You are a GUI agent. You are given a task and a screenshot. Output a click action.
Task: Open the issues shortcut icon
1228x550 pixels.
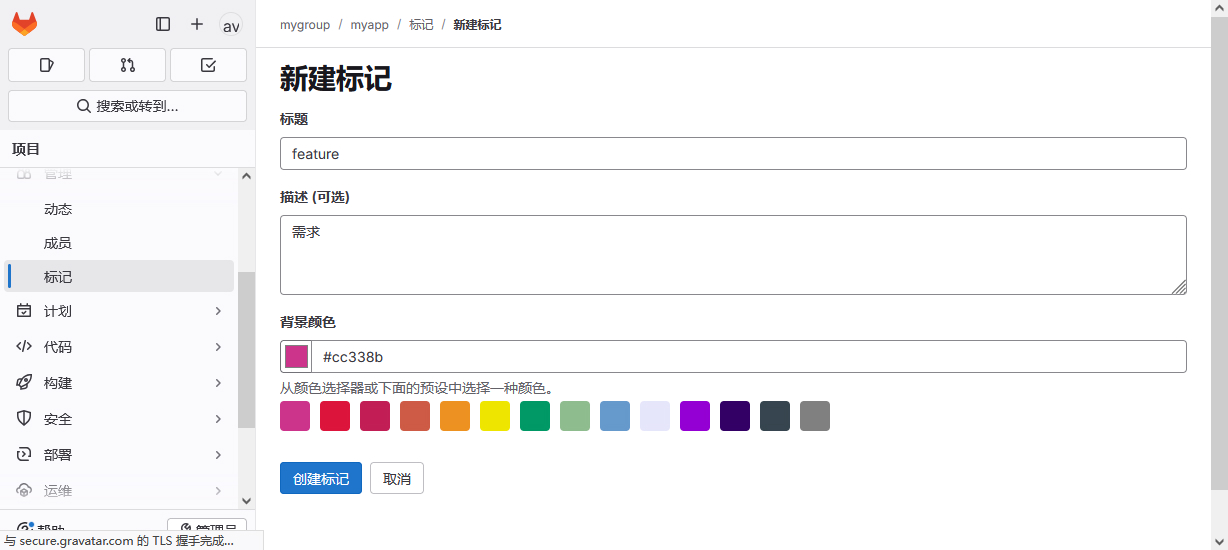click(x=46, y=65)
